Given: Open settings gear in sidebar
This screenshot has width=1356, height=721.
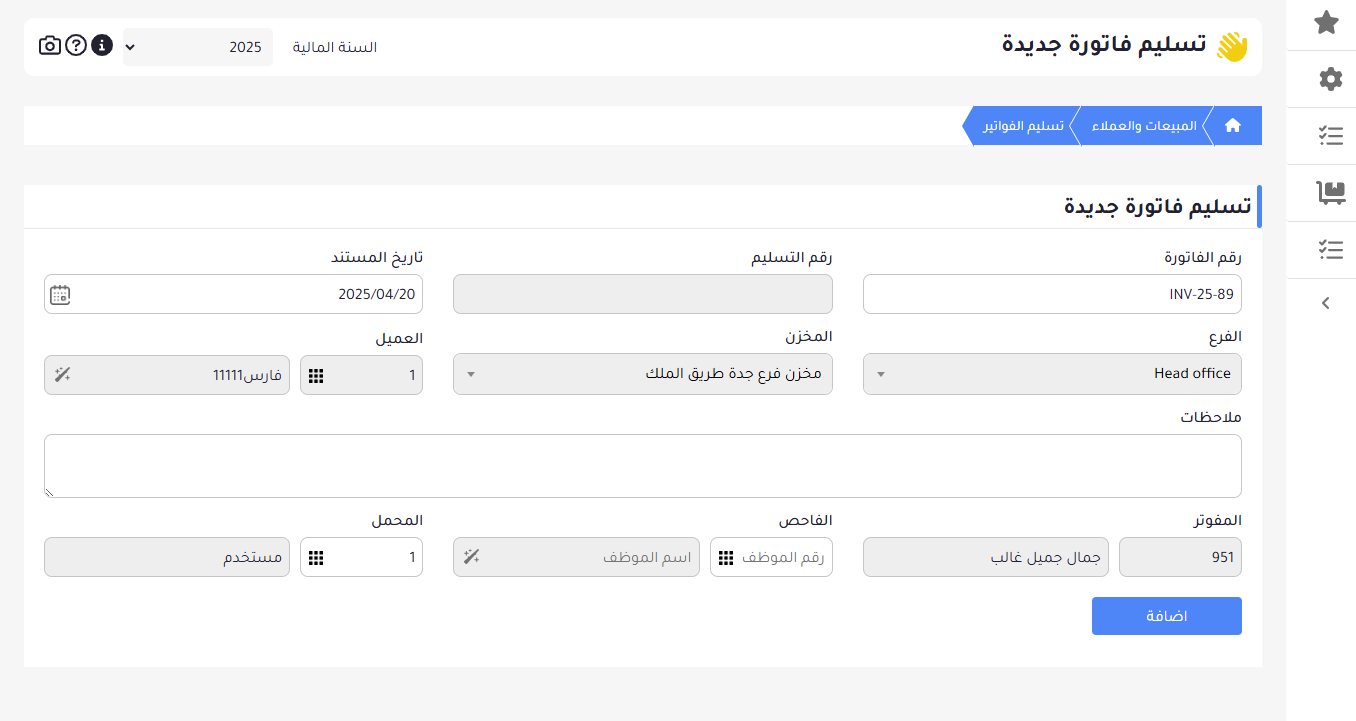Looking at the screenshot, I should point(1330,79).
